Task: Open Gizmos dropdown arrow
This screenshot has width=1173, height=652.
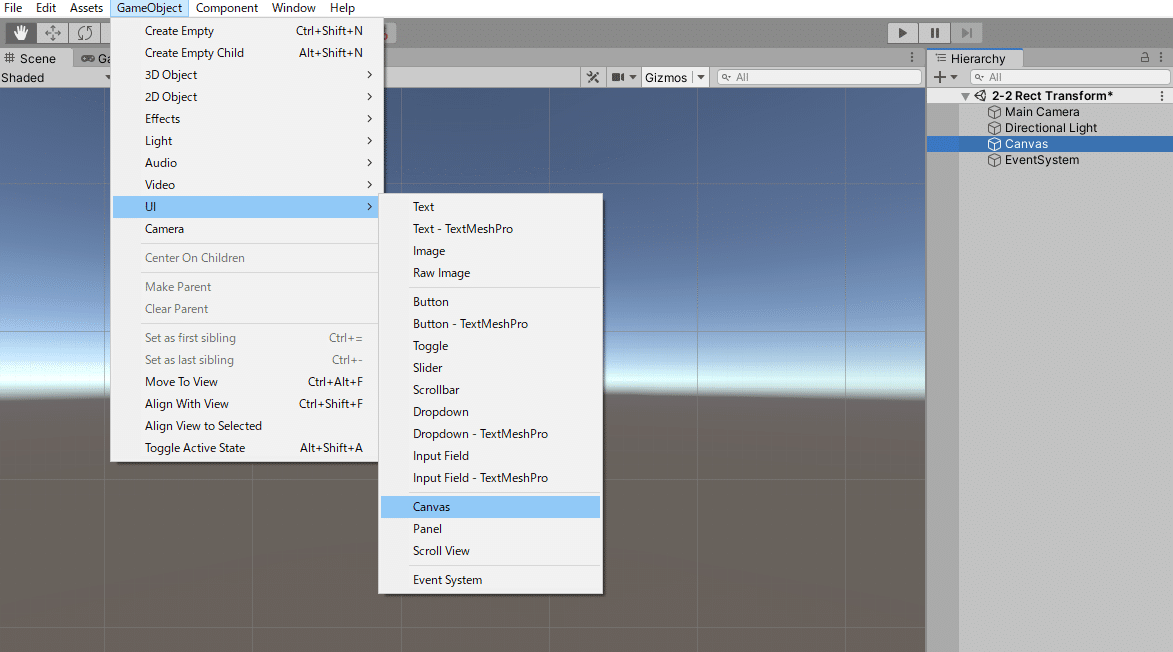Action: 701,77
